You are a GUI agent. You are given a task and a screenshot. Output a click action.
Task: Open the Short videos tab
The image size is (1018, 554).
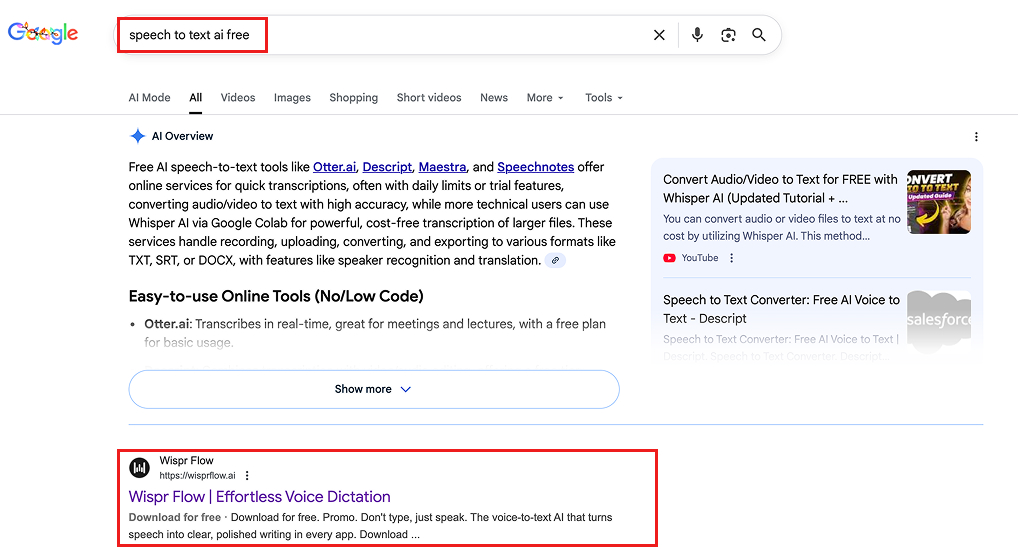pyautogui.click(x=429, y=97)
